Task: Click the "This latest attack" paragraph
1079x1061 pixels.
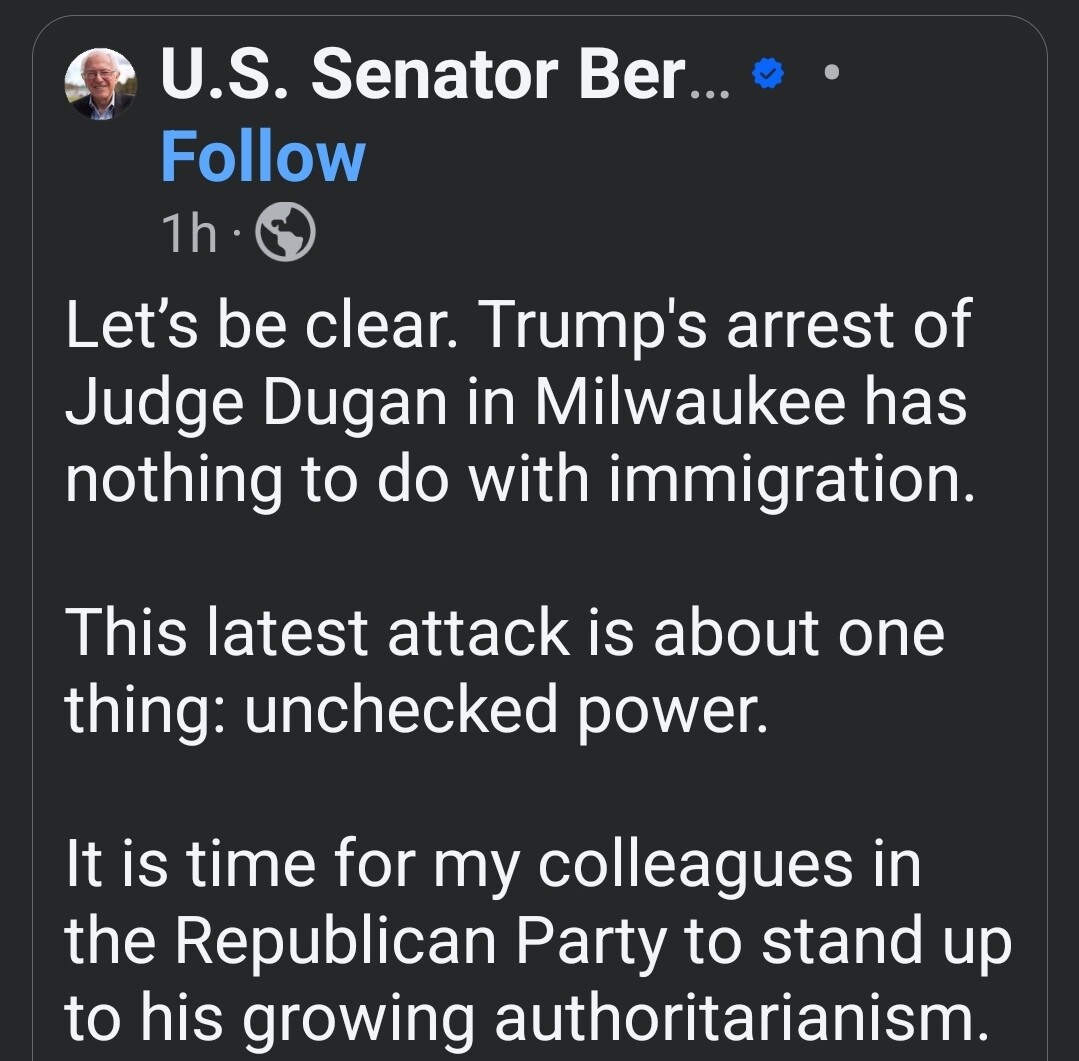Action: pos(504,671)
